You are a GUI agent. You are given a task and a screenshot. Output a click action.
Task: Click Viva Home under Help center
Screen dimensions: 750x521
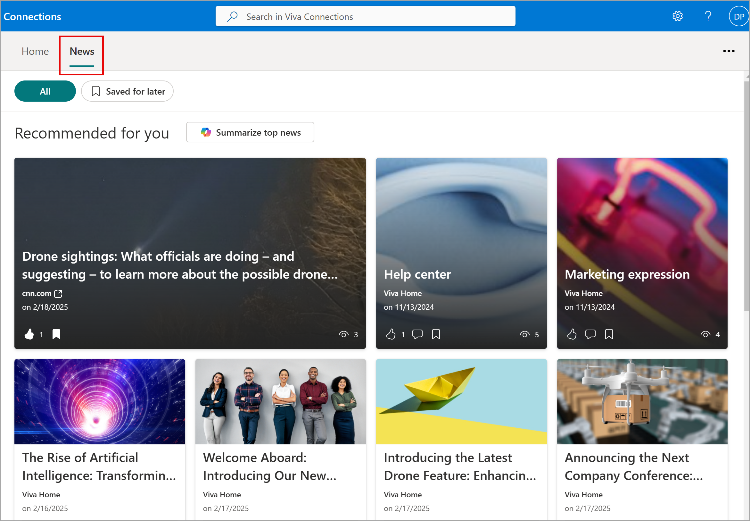click(403, 293)
